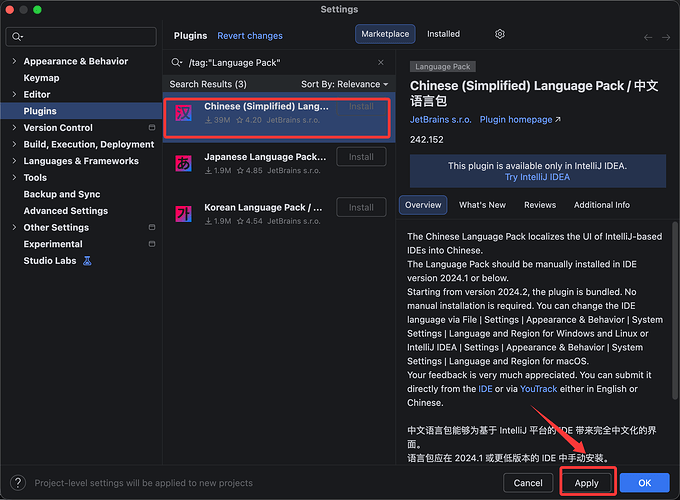Viewport: 680px width, 500px height.
Task: Expand the Tools tree node
Action: [x=14, y=177]
